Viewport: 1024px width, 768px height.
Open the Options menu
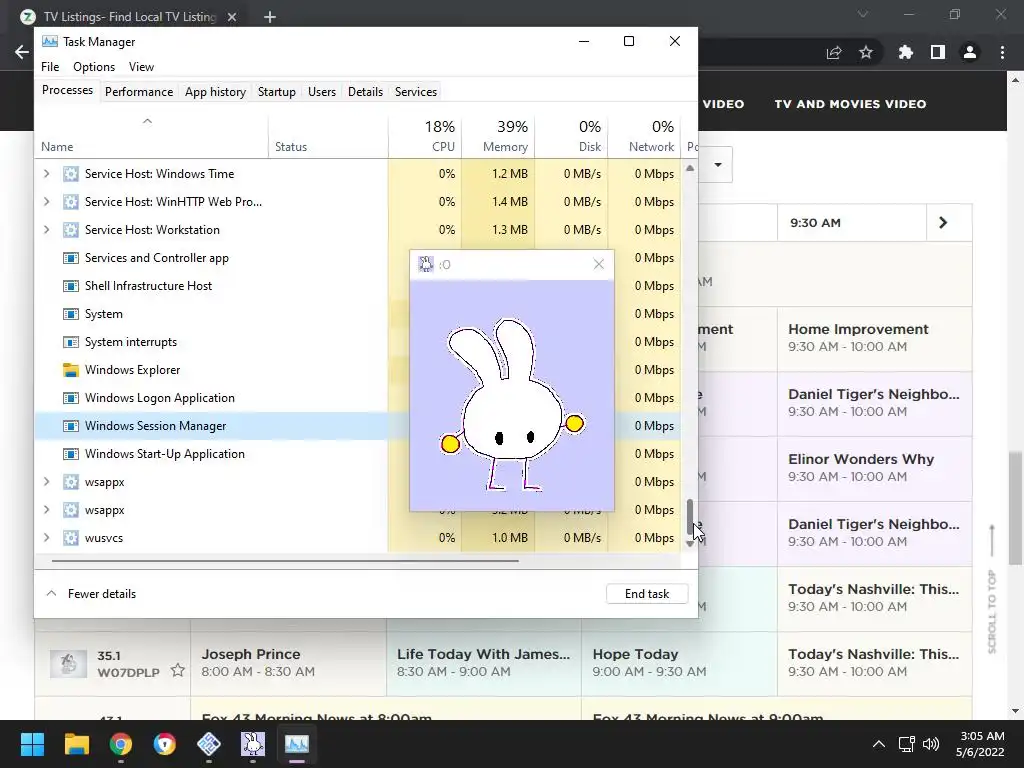pos(94,67)
